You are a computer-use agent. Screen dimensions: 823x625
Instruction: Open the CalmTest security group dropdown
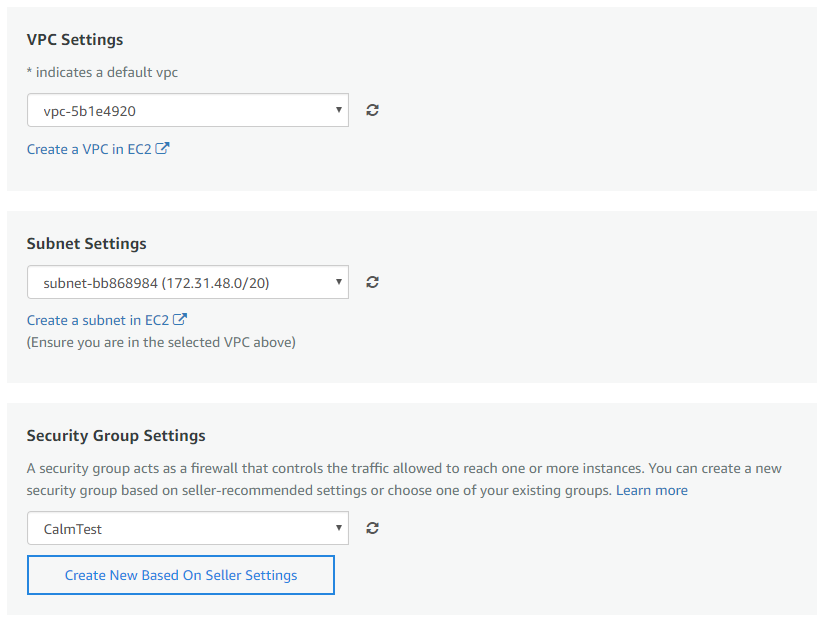pyautogui.click(x=188, y=528)
